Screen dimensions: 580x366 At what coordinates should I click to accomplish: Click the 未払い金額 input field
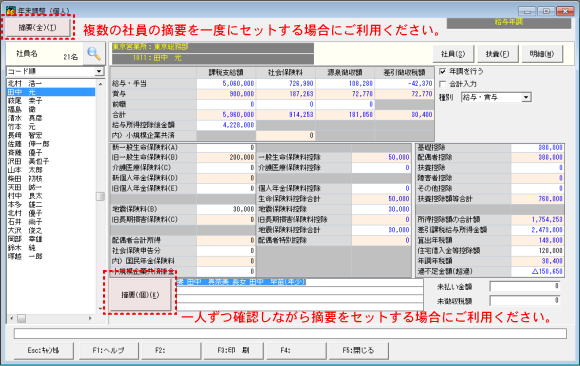(525, 286)
